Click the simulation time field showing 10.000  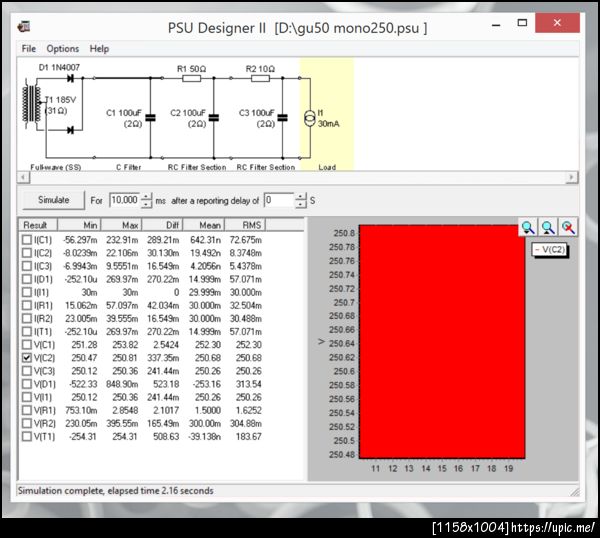click(125, 201)
